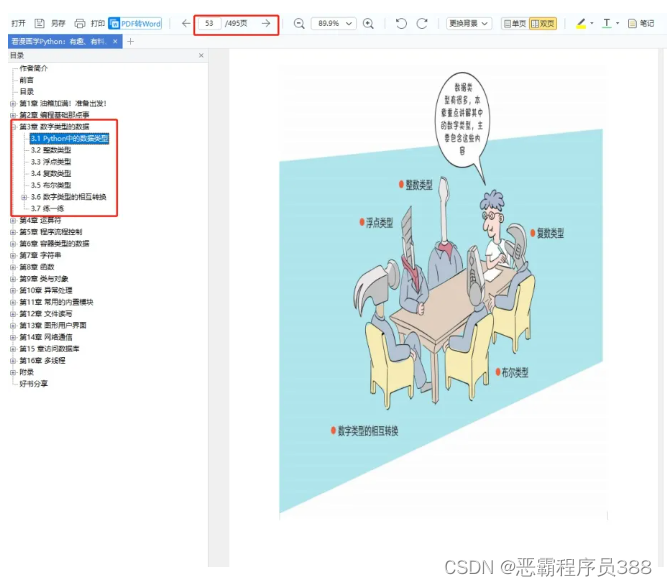Expand 第10章 异常处理

coord(13,290)
